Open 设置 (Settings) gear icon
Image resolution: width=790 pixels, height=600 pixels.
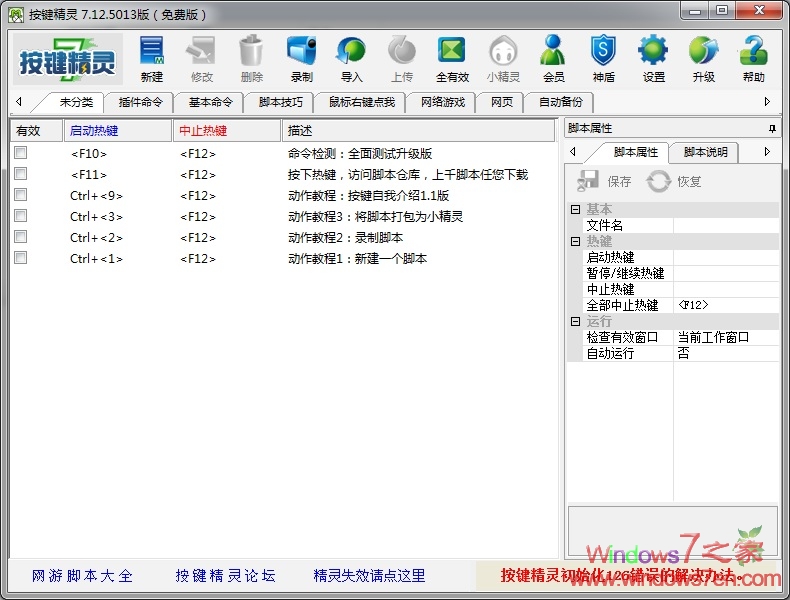(653, 59)
